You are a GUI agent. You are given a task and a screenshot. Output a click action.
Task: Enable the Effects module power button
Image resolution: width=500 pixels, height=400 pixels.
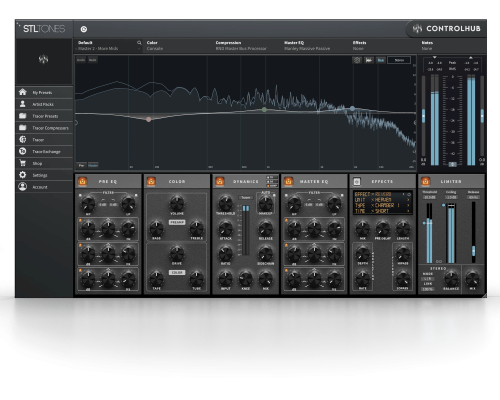point(357,181)
